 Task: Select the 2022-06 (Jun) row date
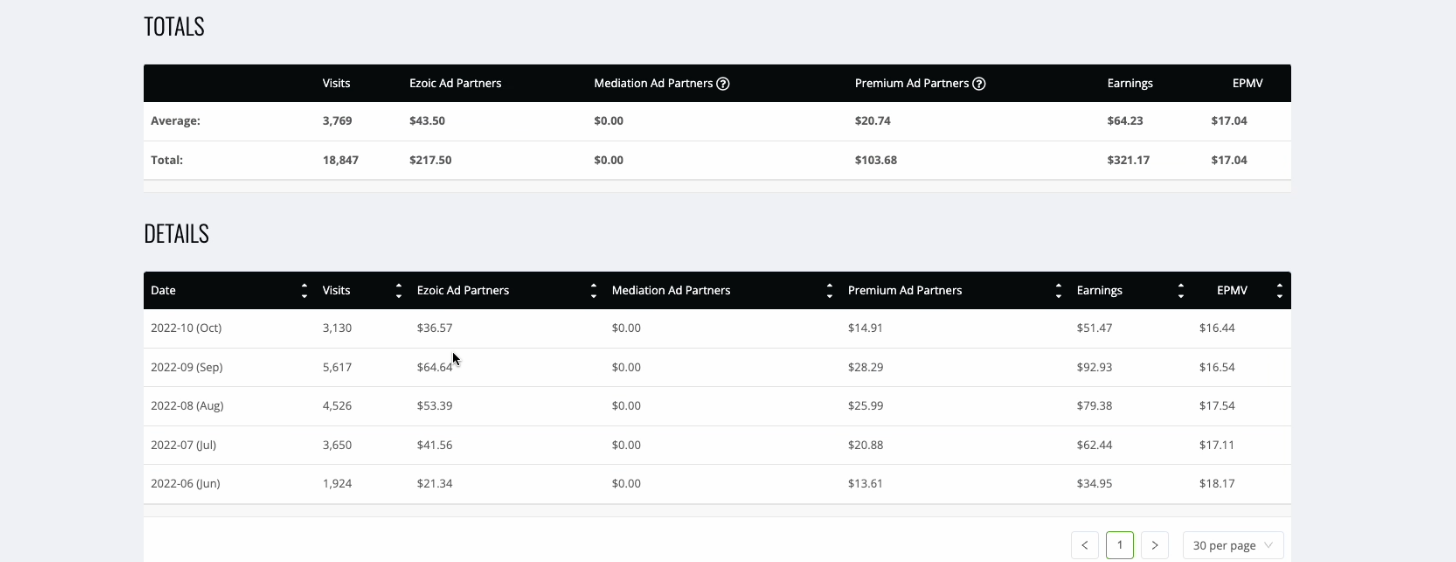[x=185, y=484]
